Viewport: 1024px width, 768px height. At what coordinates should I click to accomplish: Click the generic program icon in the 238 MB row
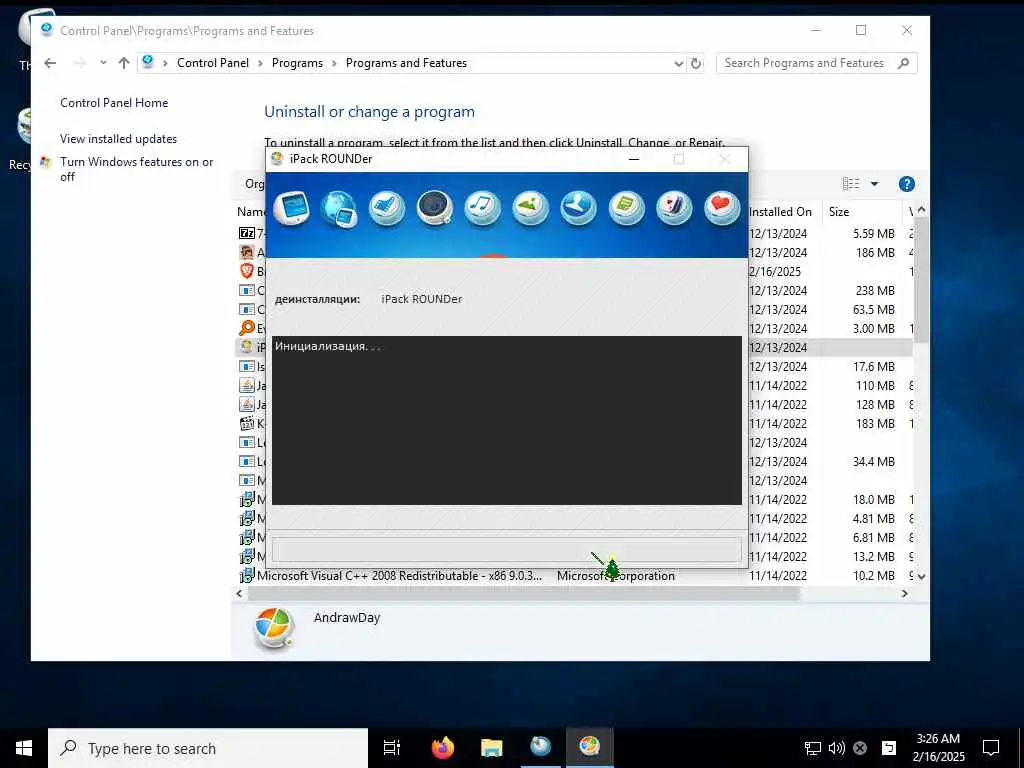247,290
